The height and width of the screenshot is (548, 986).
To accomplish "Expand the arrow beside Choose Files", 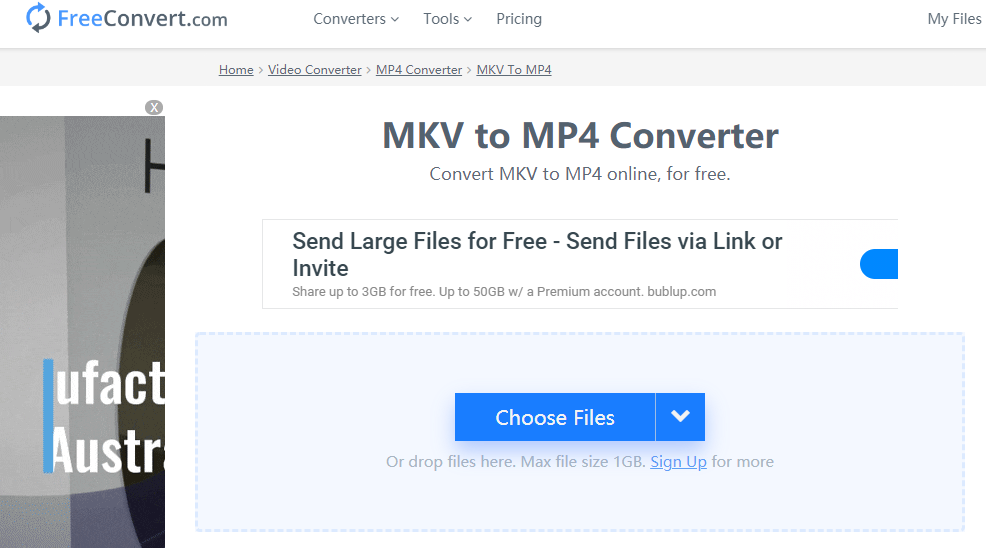I will 681,417.
